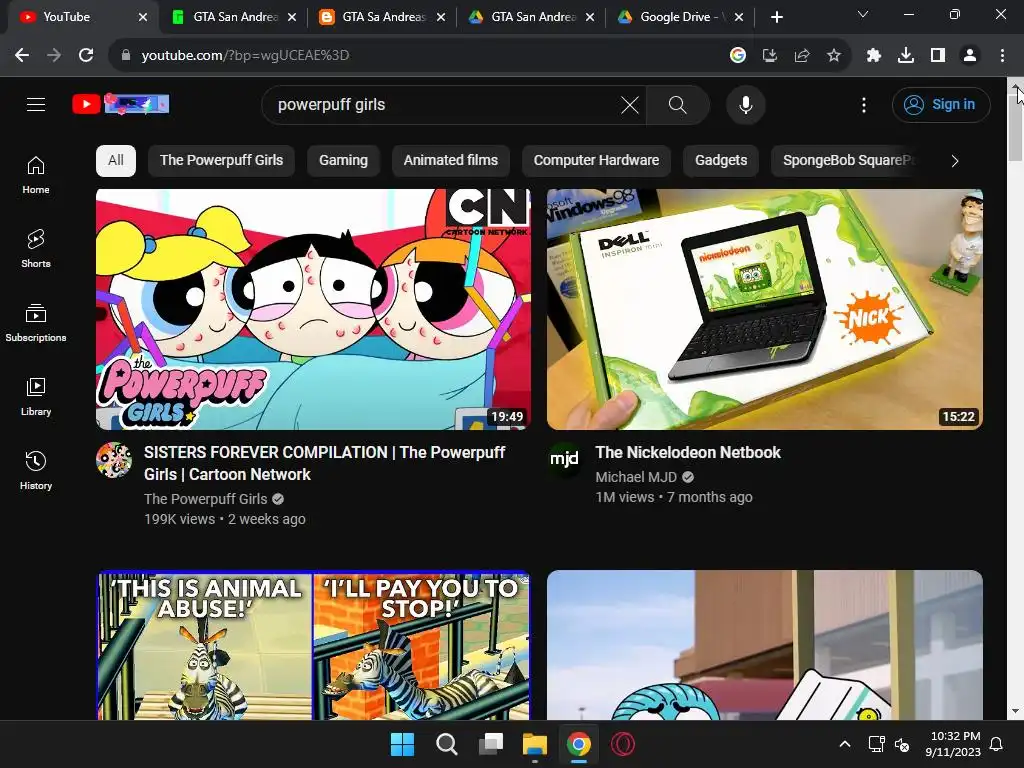Reload the page
Image resolution: width=1024 pixels, height=768 pixels.
86,56
